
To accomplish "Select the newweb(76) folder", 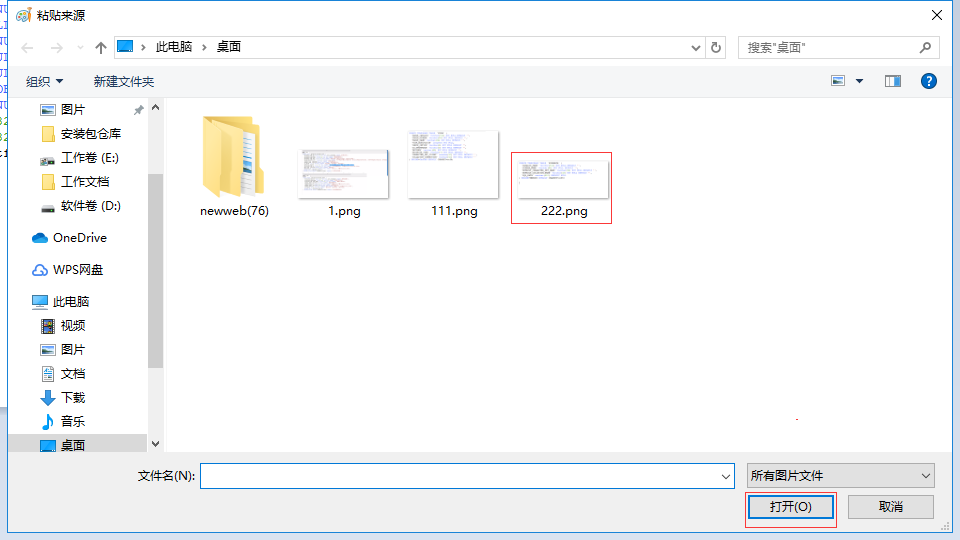I will 234,165.
